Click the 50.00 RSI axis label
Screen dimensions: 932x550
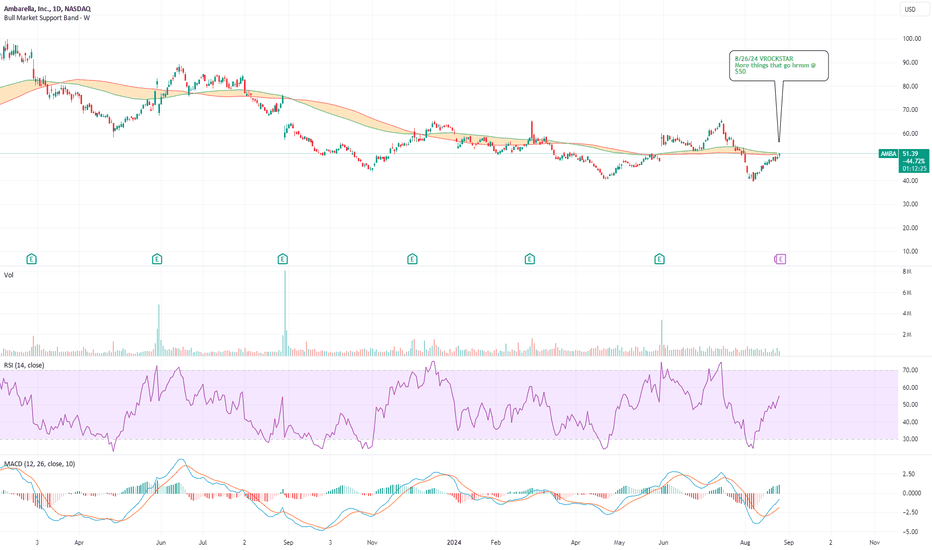coord(910,405)
